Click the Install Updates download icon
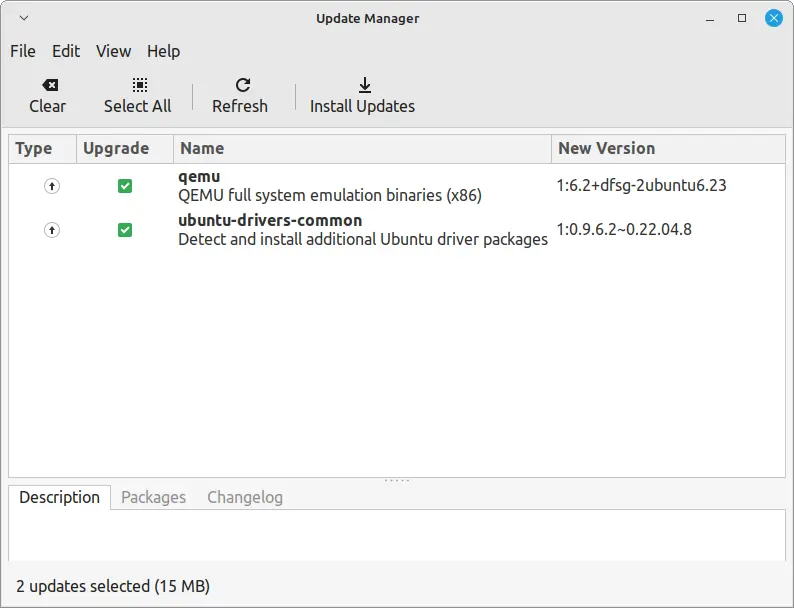794x608 pixels. pyautogui.click(x=364, y=86)
